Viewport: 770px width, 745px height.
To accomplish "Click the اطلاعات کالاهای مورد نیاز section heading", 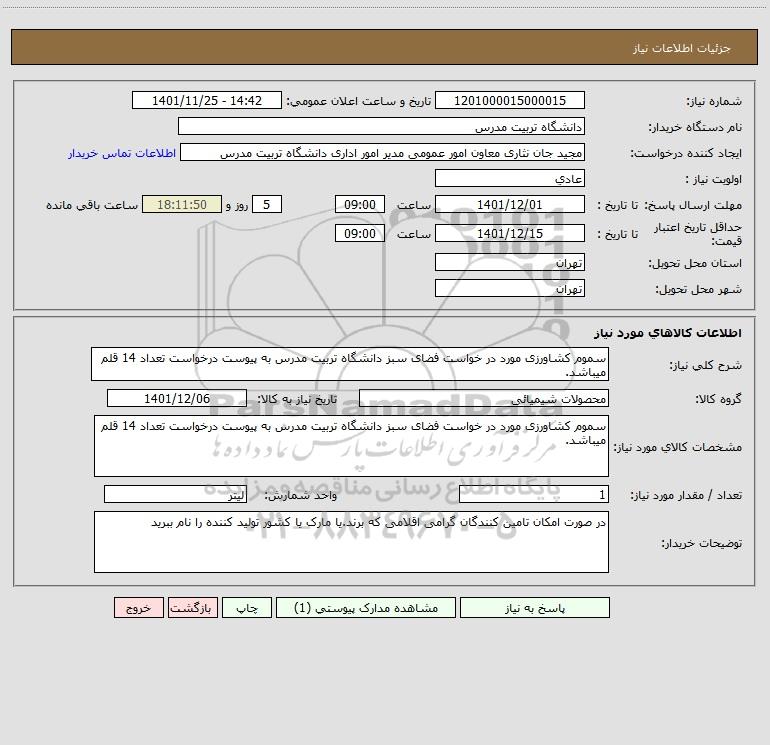I will point(668,333).
